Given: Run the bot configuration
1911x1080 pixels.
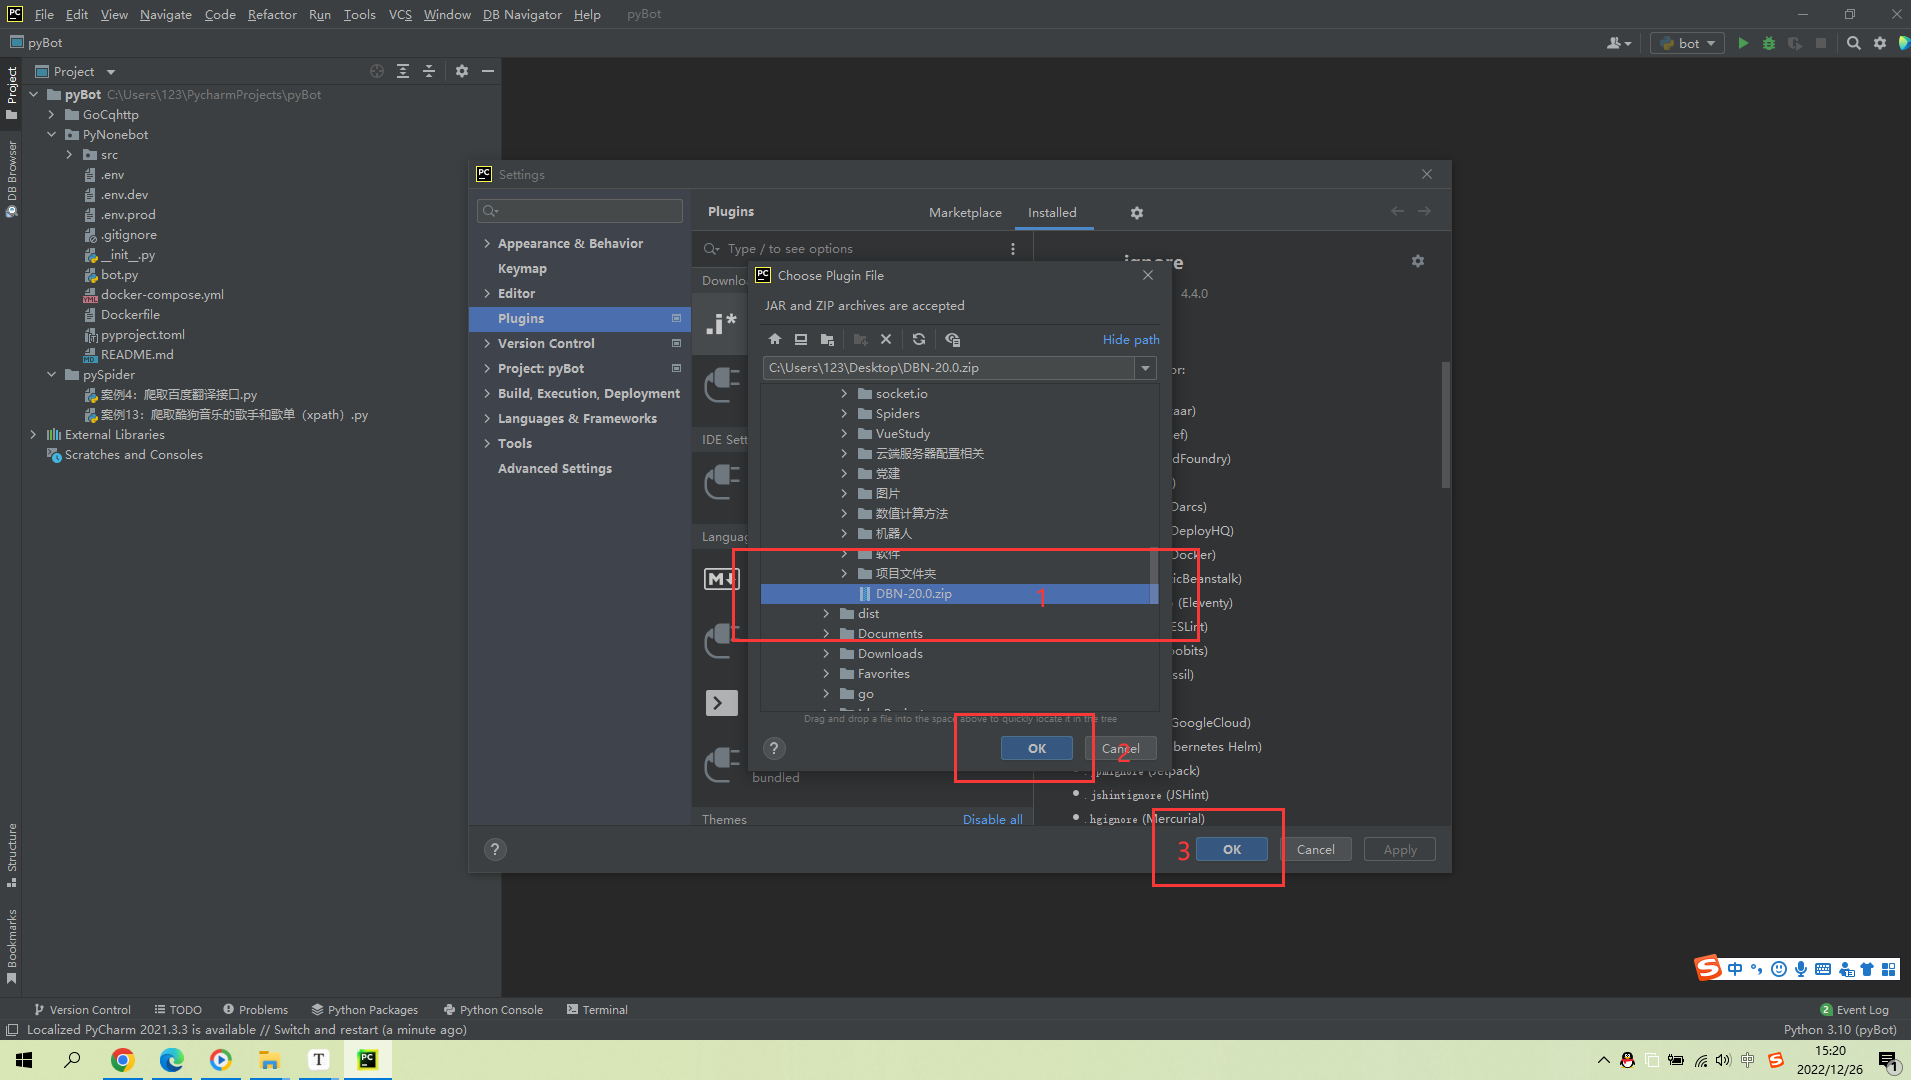Looking at the screenshot, I should [1743, 43].
